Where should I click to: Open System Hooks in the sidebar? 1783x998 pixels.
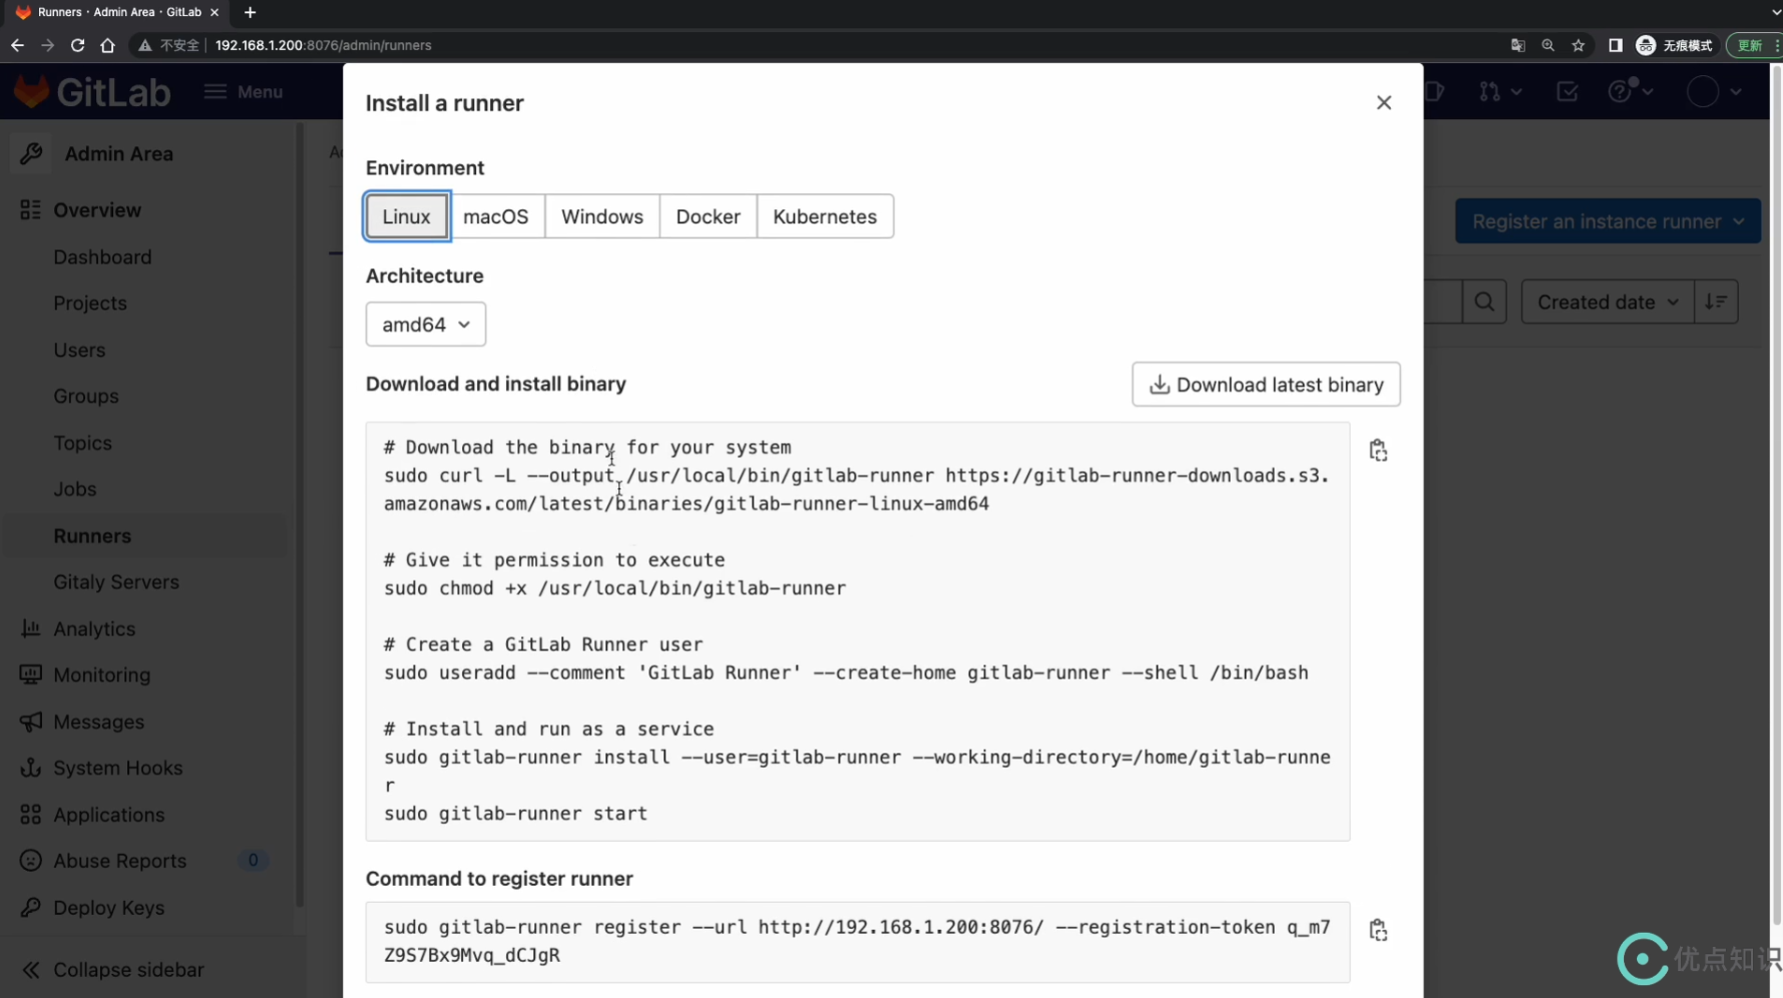118,768
